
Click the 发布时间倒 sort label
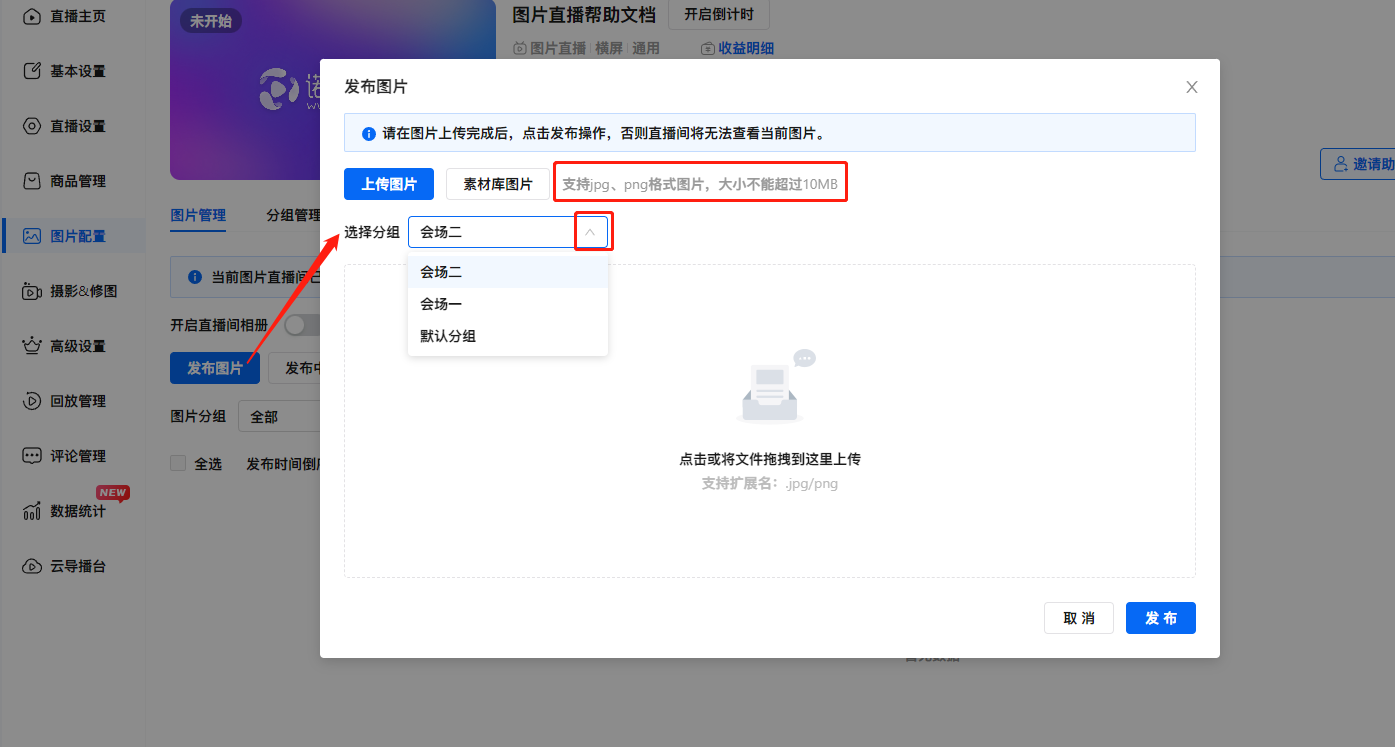283,464
